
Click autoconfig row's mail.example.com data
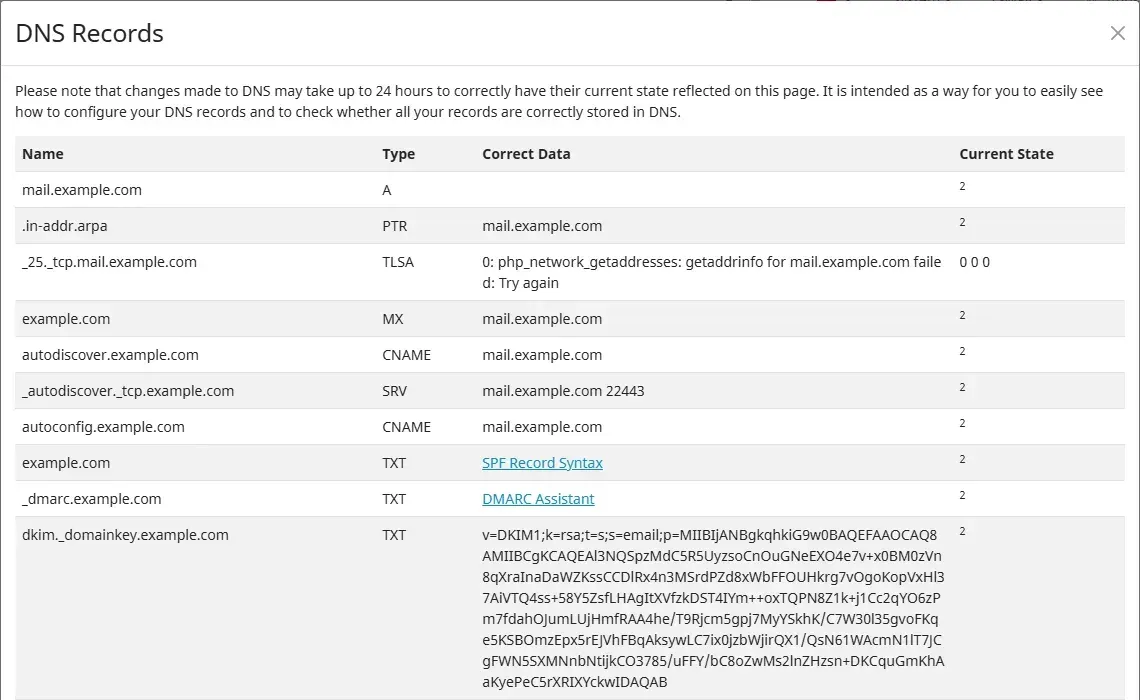[542, 427]
